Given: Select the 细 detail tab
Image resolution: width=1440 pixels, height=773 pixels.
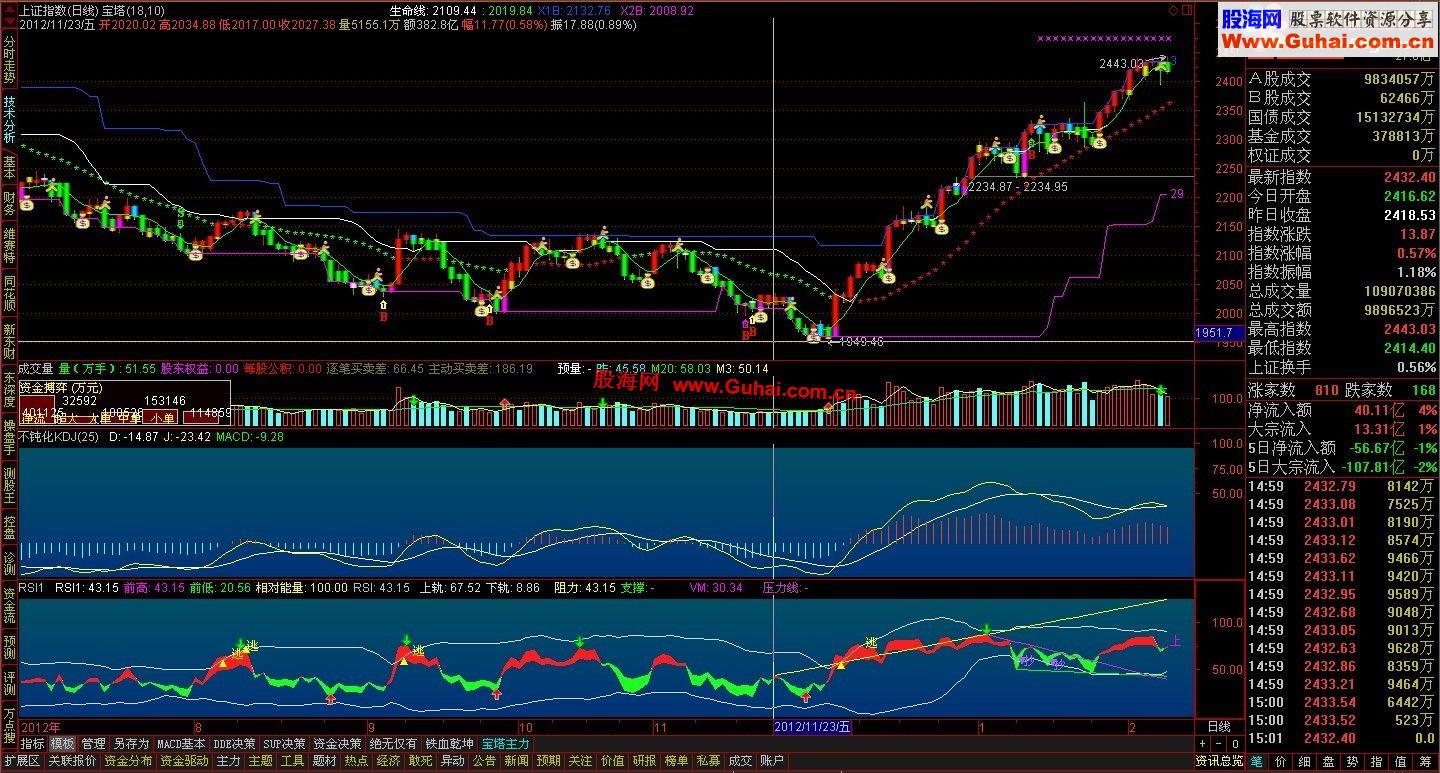Looking at the screenshot, I should click(x=1306, y=761).
